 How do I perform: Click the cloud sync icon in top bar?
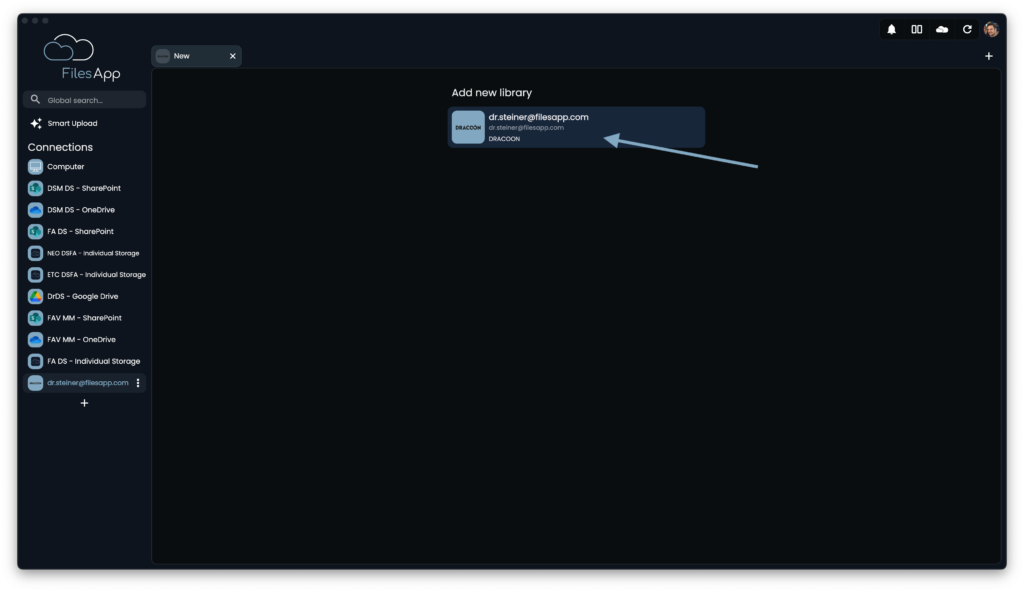point(942,29)
